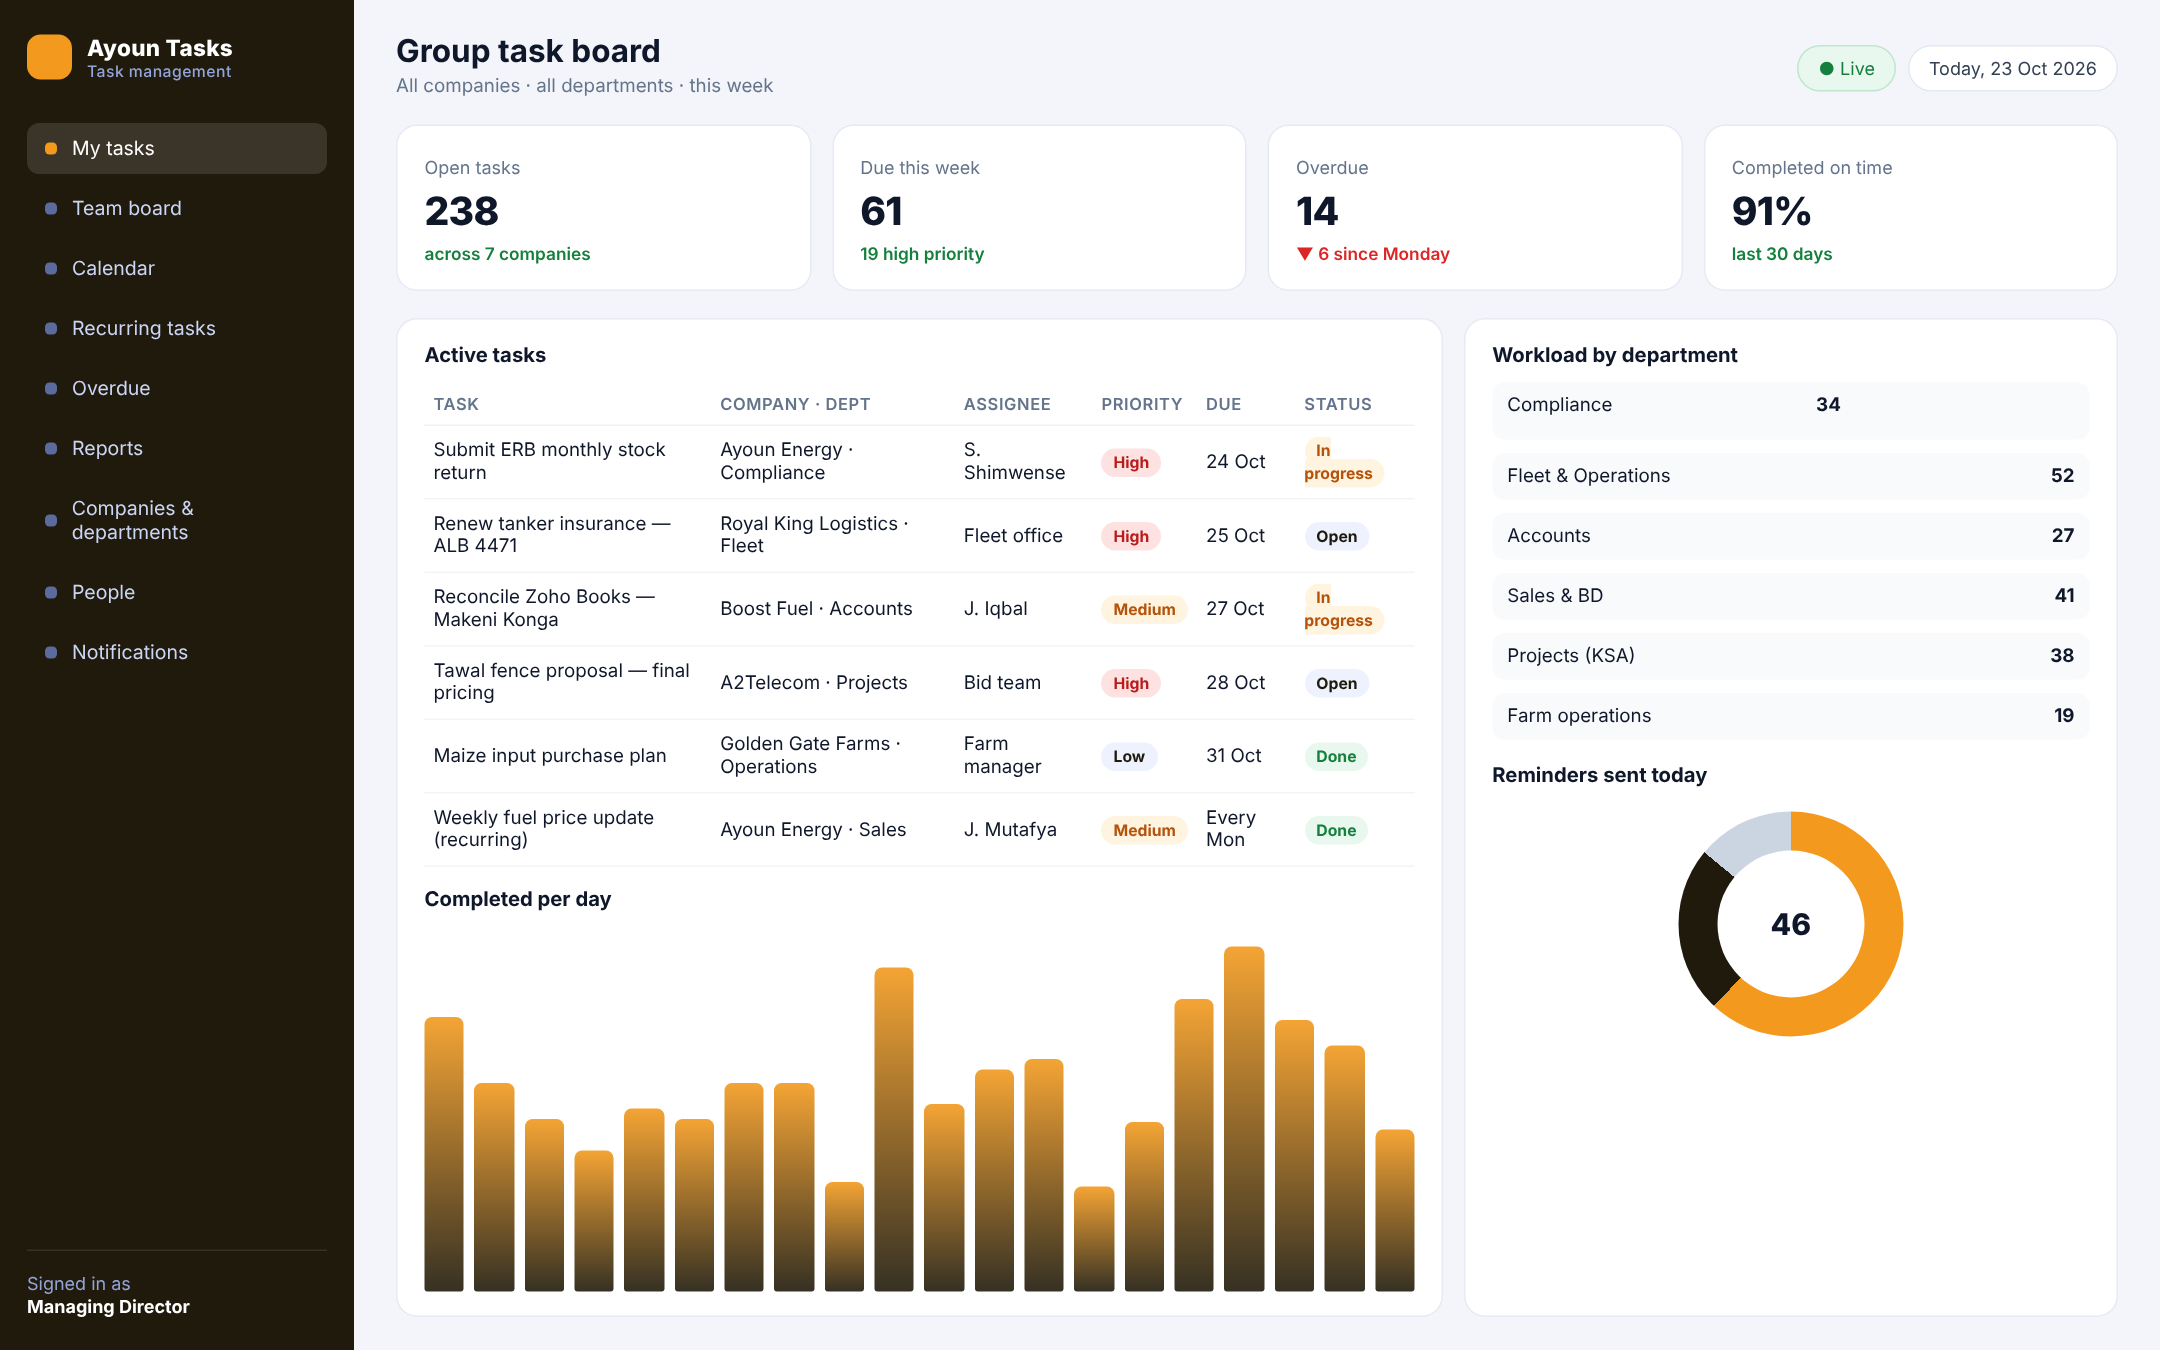This screenshot has width=2160, height=1350.
Task: Go to People section
Action: (x=177, y=592)
